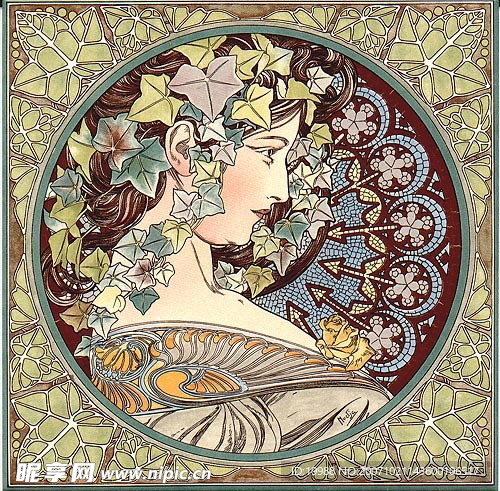Click the woman's red lips

(262, 213)
